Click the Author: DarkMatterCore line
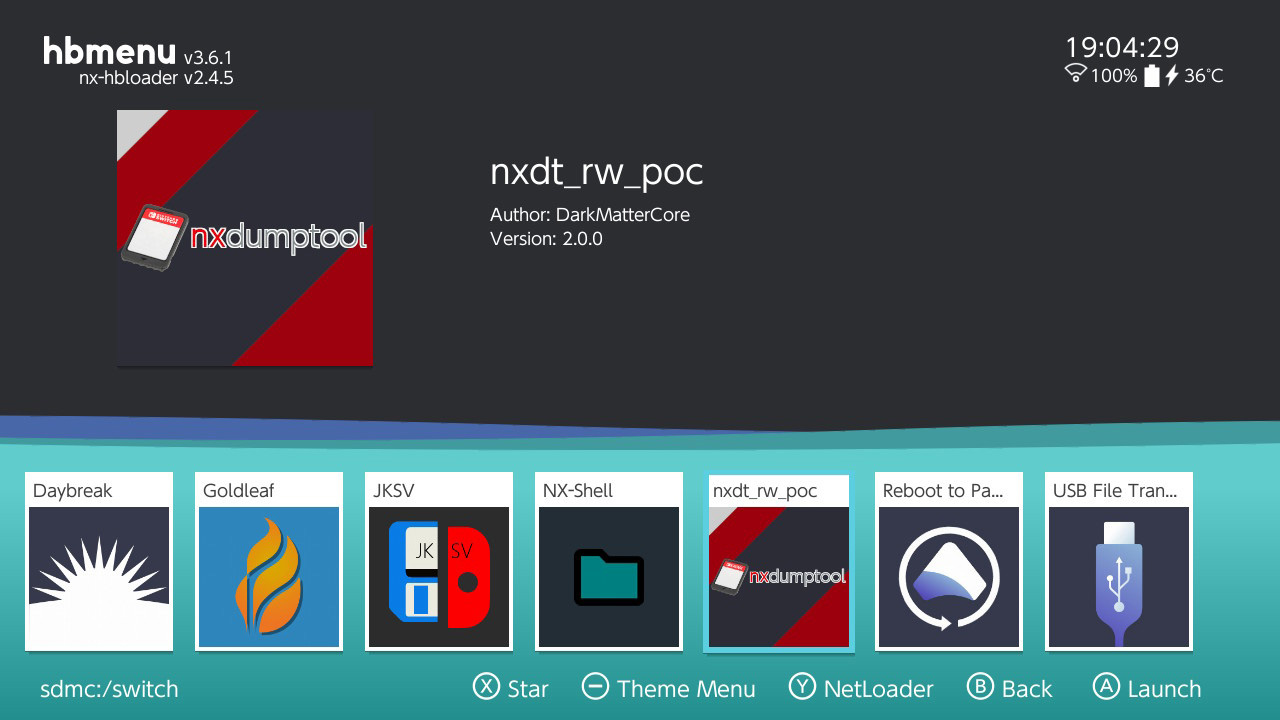 pyautogui.click(x=590, y=215)
